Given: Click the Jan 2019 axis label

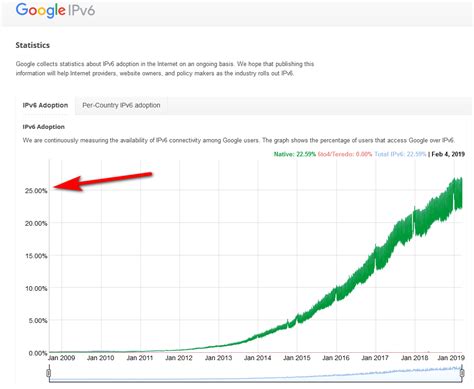Looking at the screenshot, I should [x=451, y=358].
